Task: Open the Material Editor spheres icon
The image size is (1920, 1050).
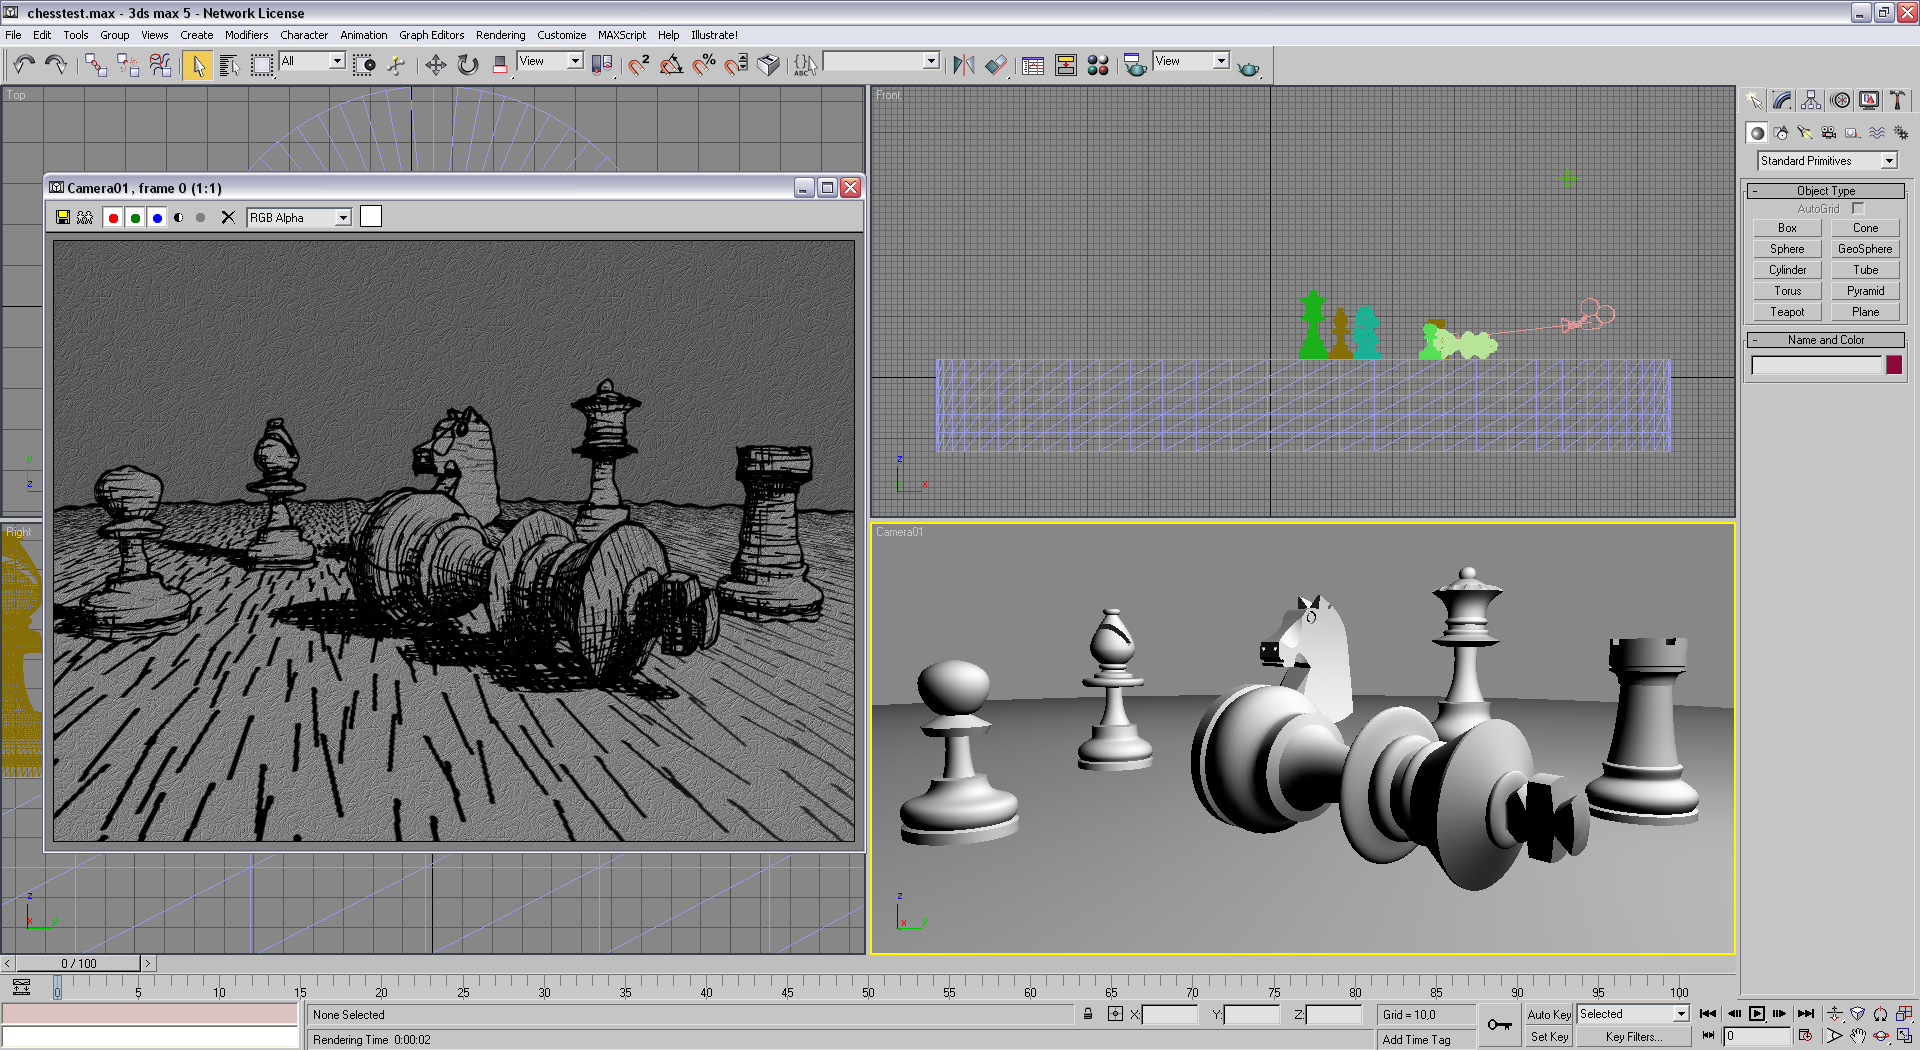Action: (x=1098, y=65)
